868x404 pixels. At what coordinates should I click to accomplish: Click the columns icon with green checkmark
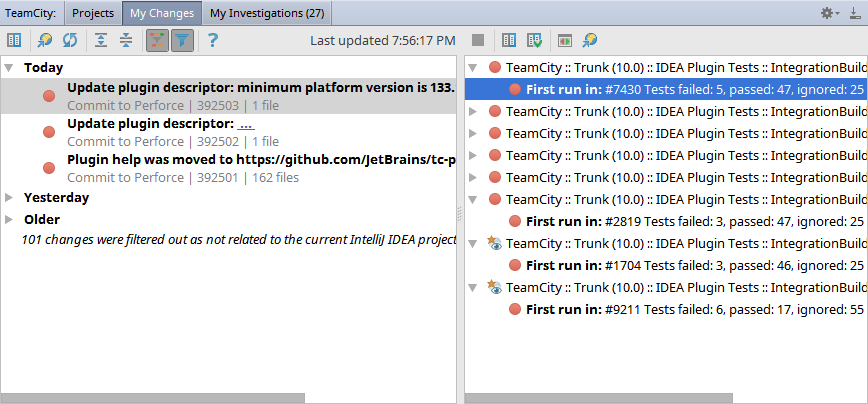(534, 40)
